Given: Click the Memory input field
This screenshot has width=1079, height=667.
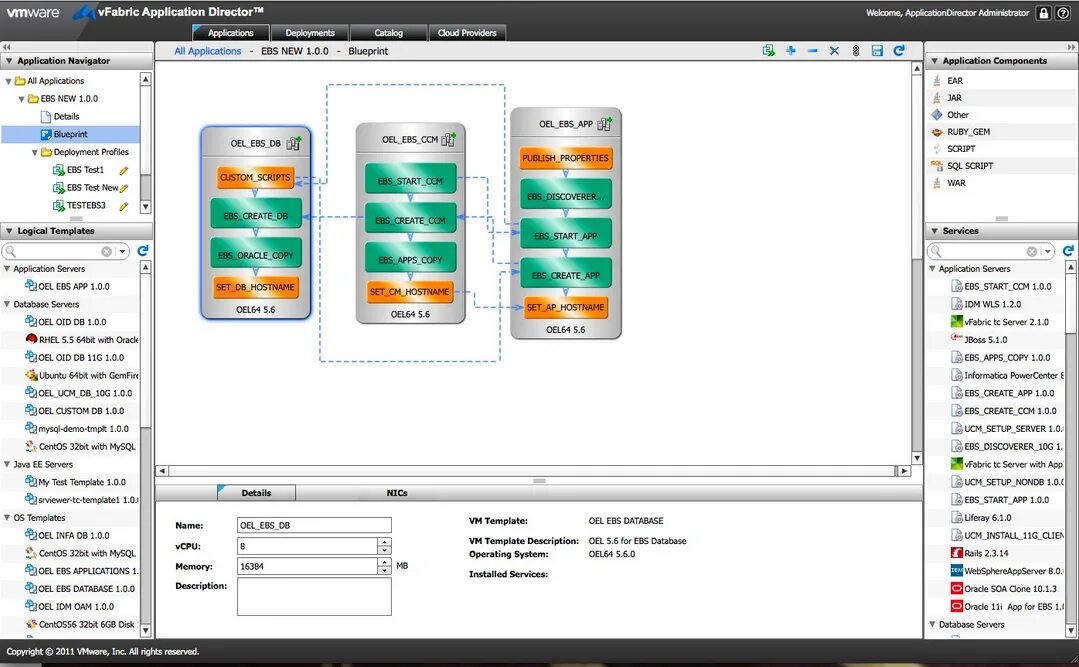Looking at the screenshot, I should (x=308, y=567).
